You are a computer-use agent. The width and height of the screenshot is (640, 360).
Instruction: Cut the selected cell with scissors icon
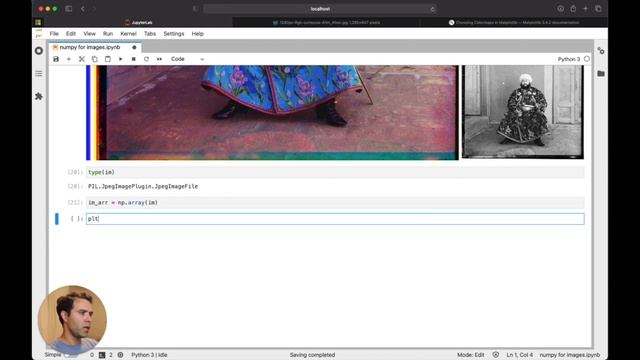coord(82,59)
